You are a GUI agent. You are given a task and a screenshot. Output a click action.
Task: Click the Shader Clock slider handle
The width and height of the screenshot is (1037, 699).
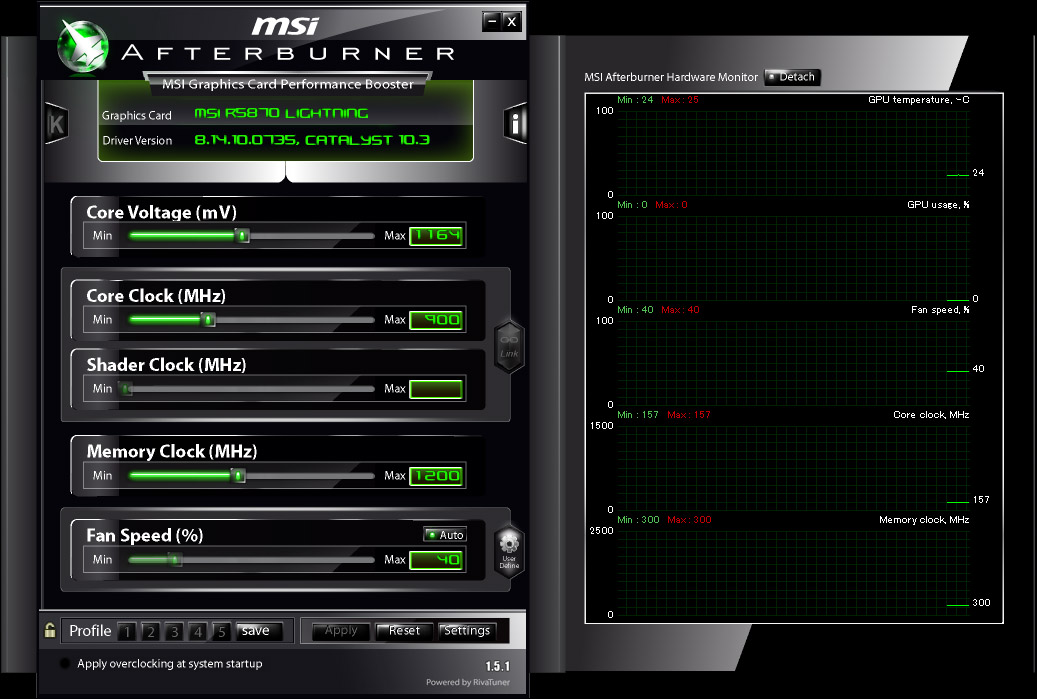[x=126, y=389]
